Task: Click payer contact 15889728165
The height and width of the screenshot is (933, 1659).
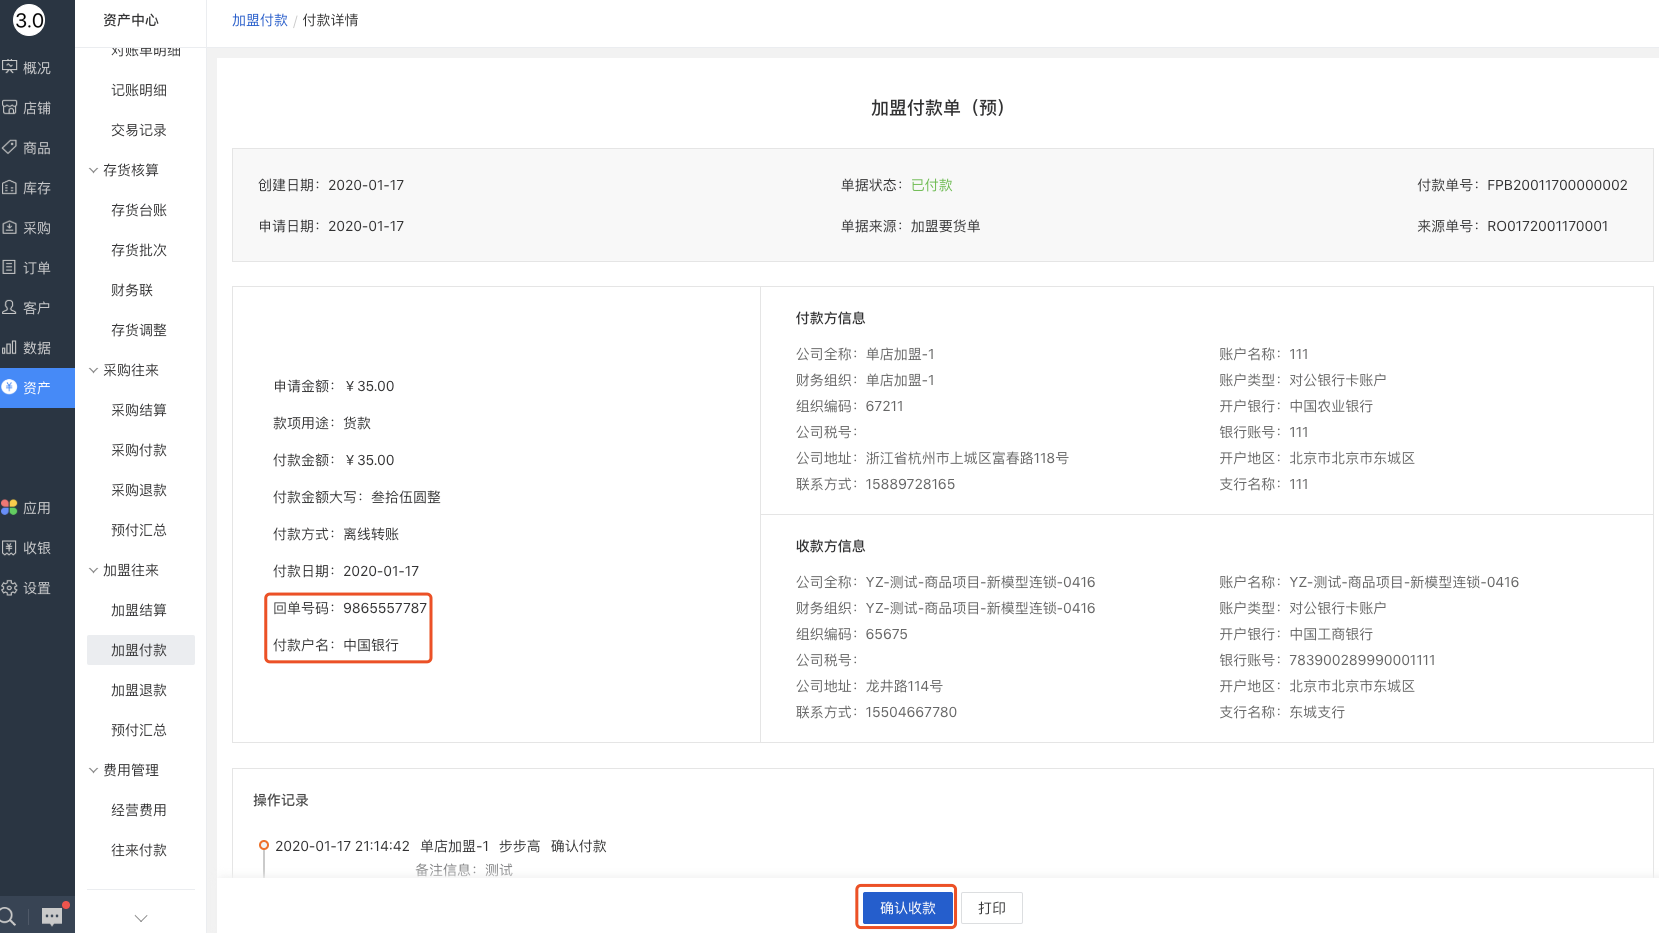Action: tap(910, 484)
